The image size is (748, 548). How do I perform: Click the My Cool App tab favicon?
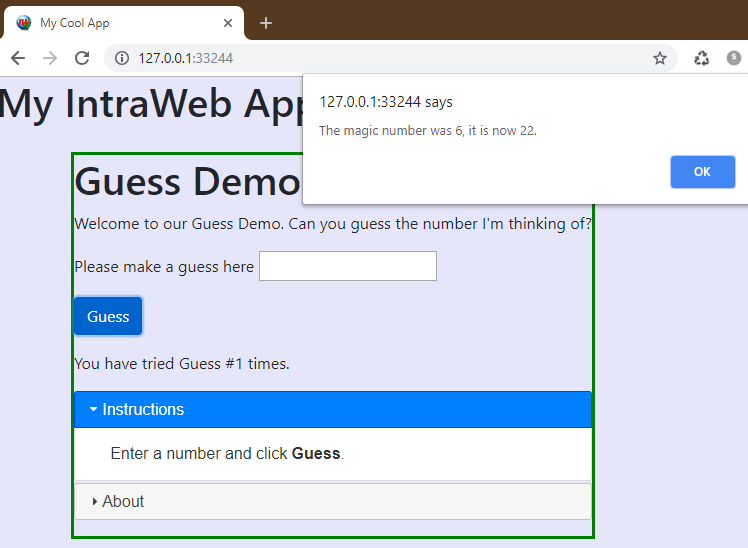24,23
